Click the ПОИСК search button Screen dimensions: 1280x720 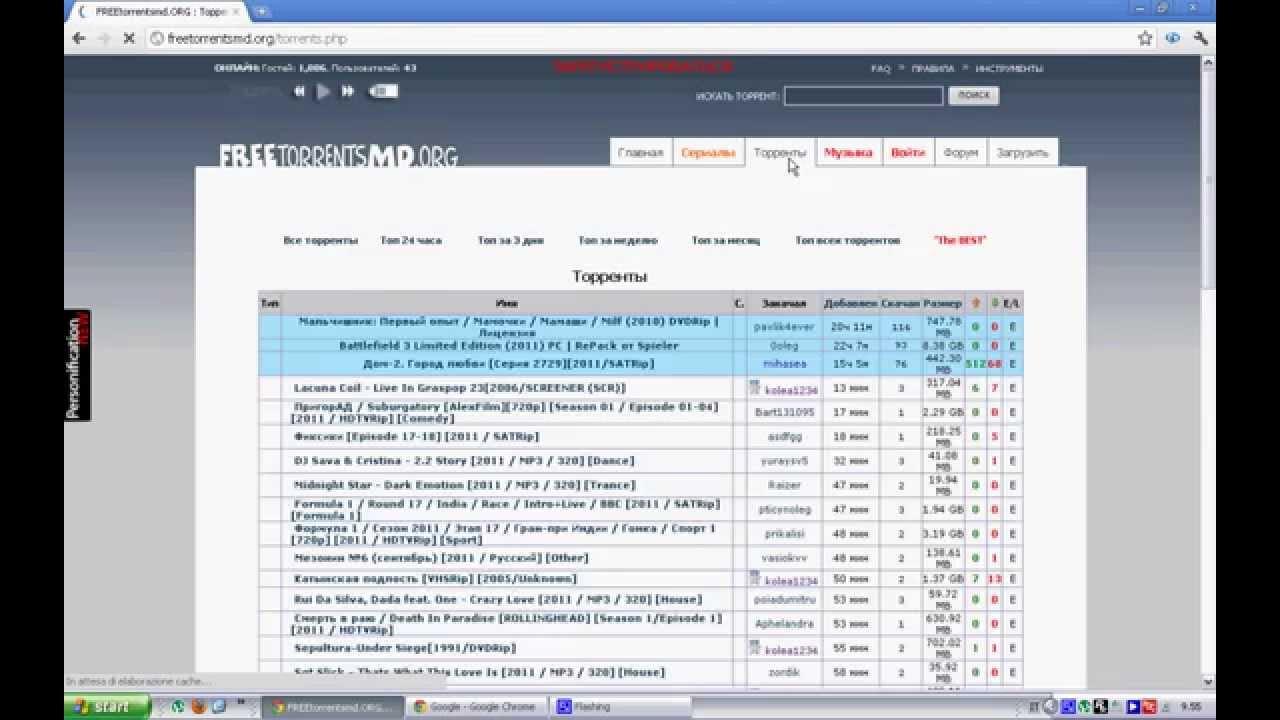point(973,96)
